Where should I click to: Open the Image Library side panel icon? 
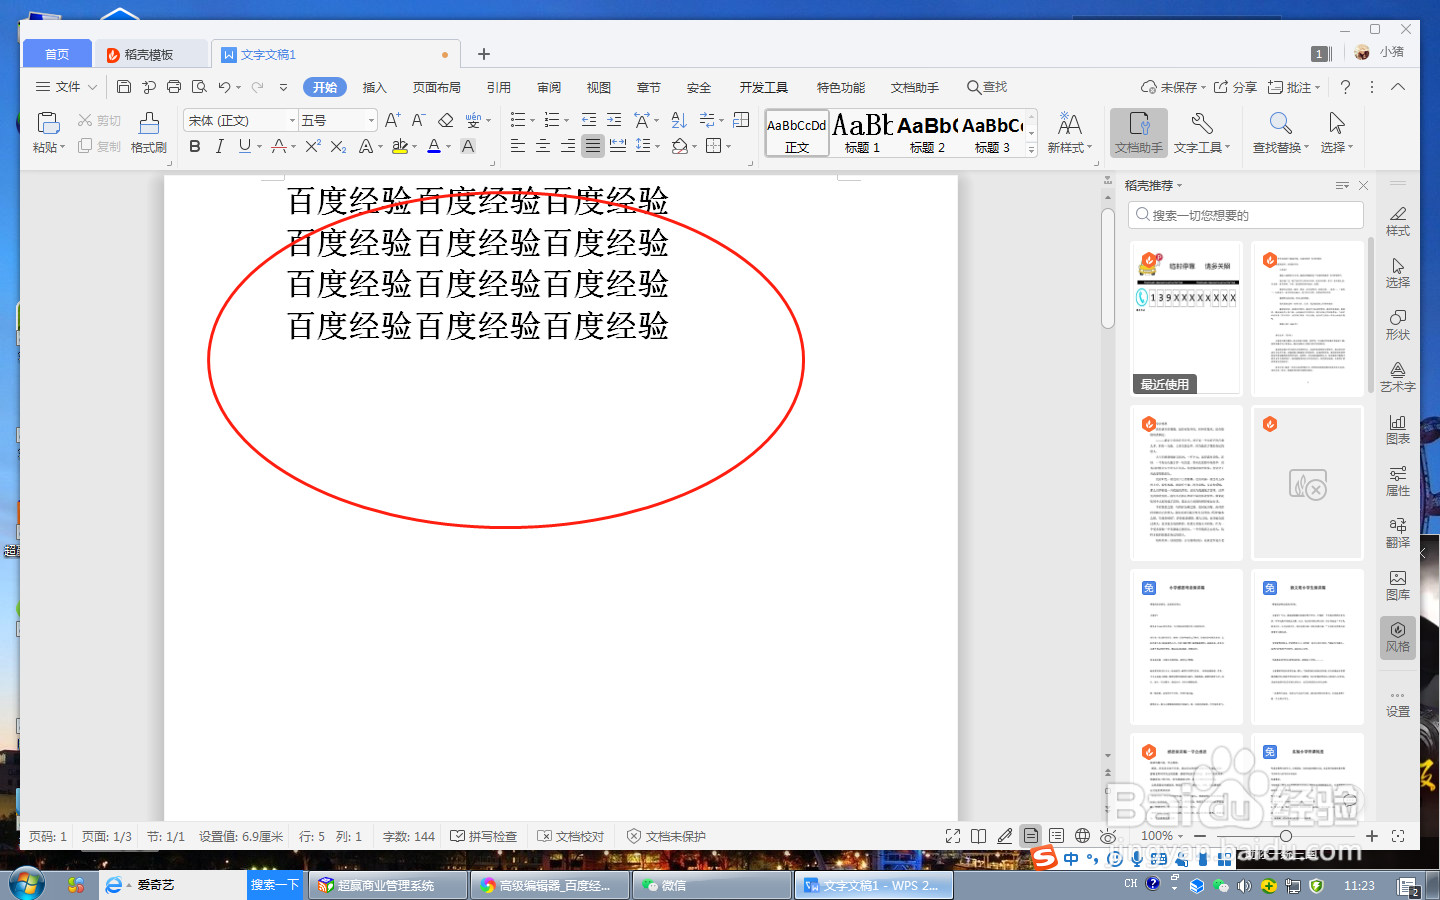(x=1398, y=584)
